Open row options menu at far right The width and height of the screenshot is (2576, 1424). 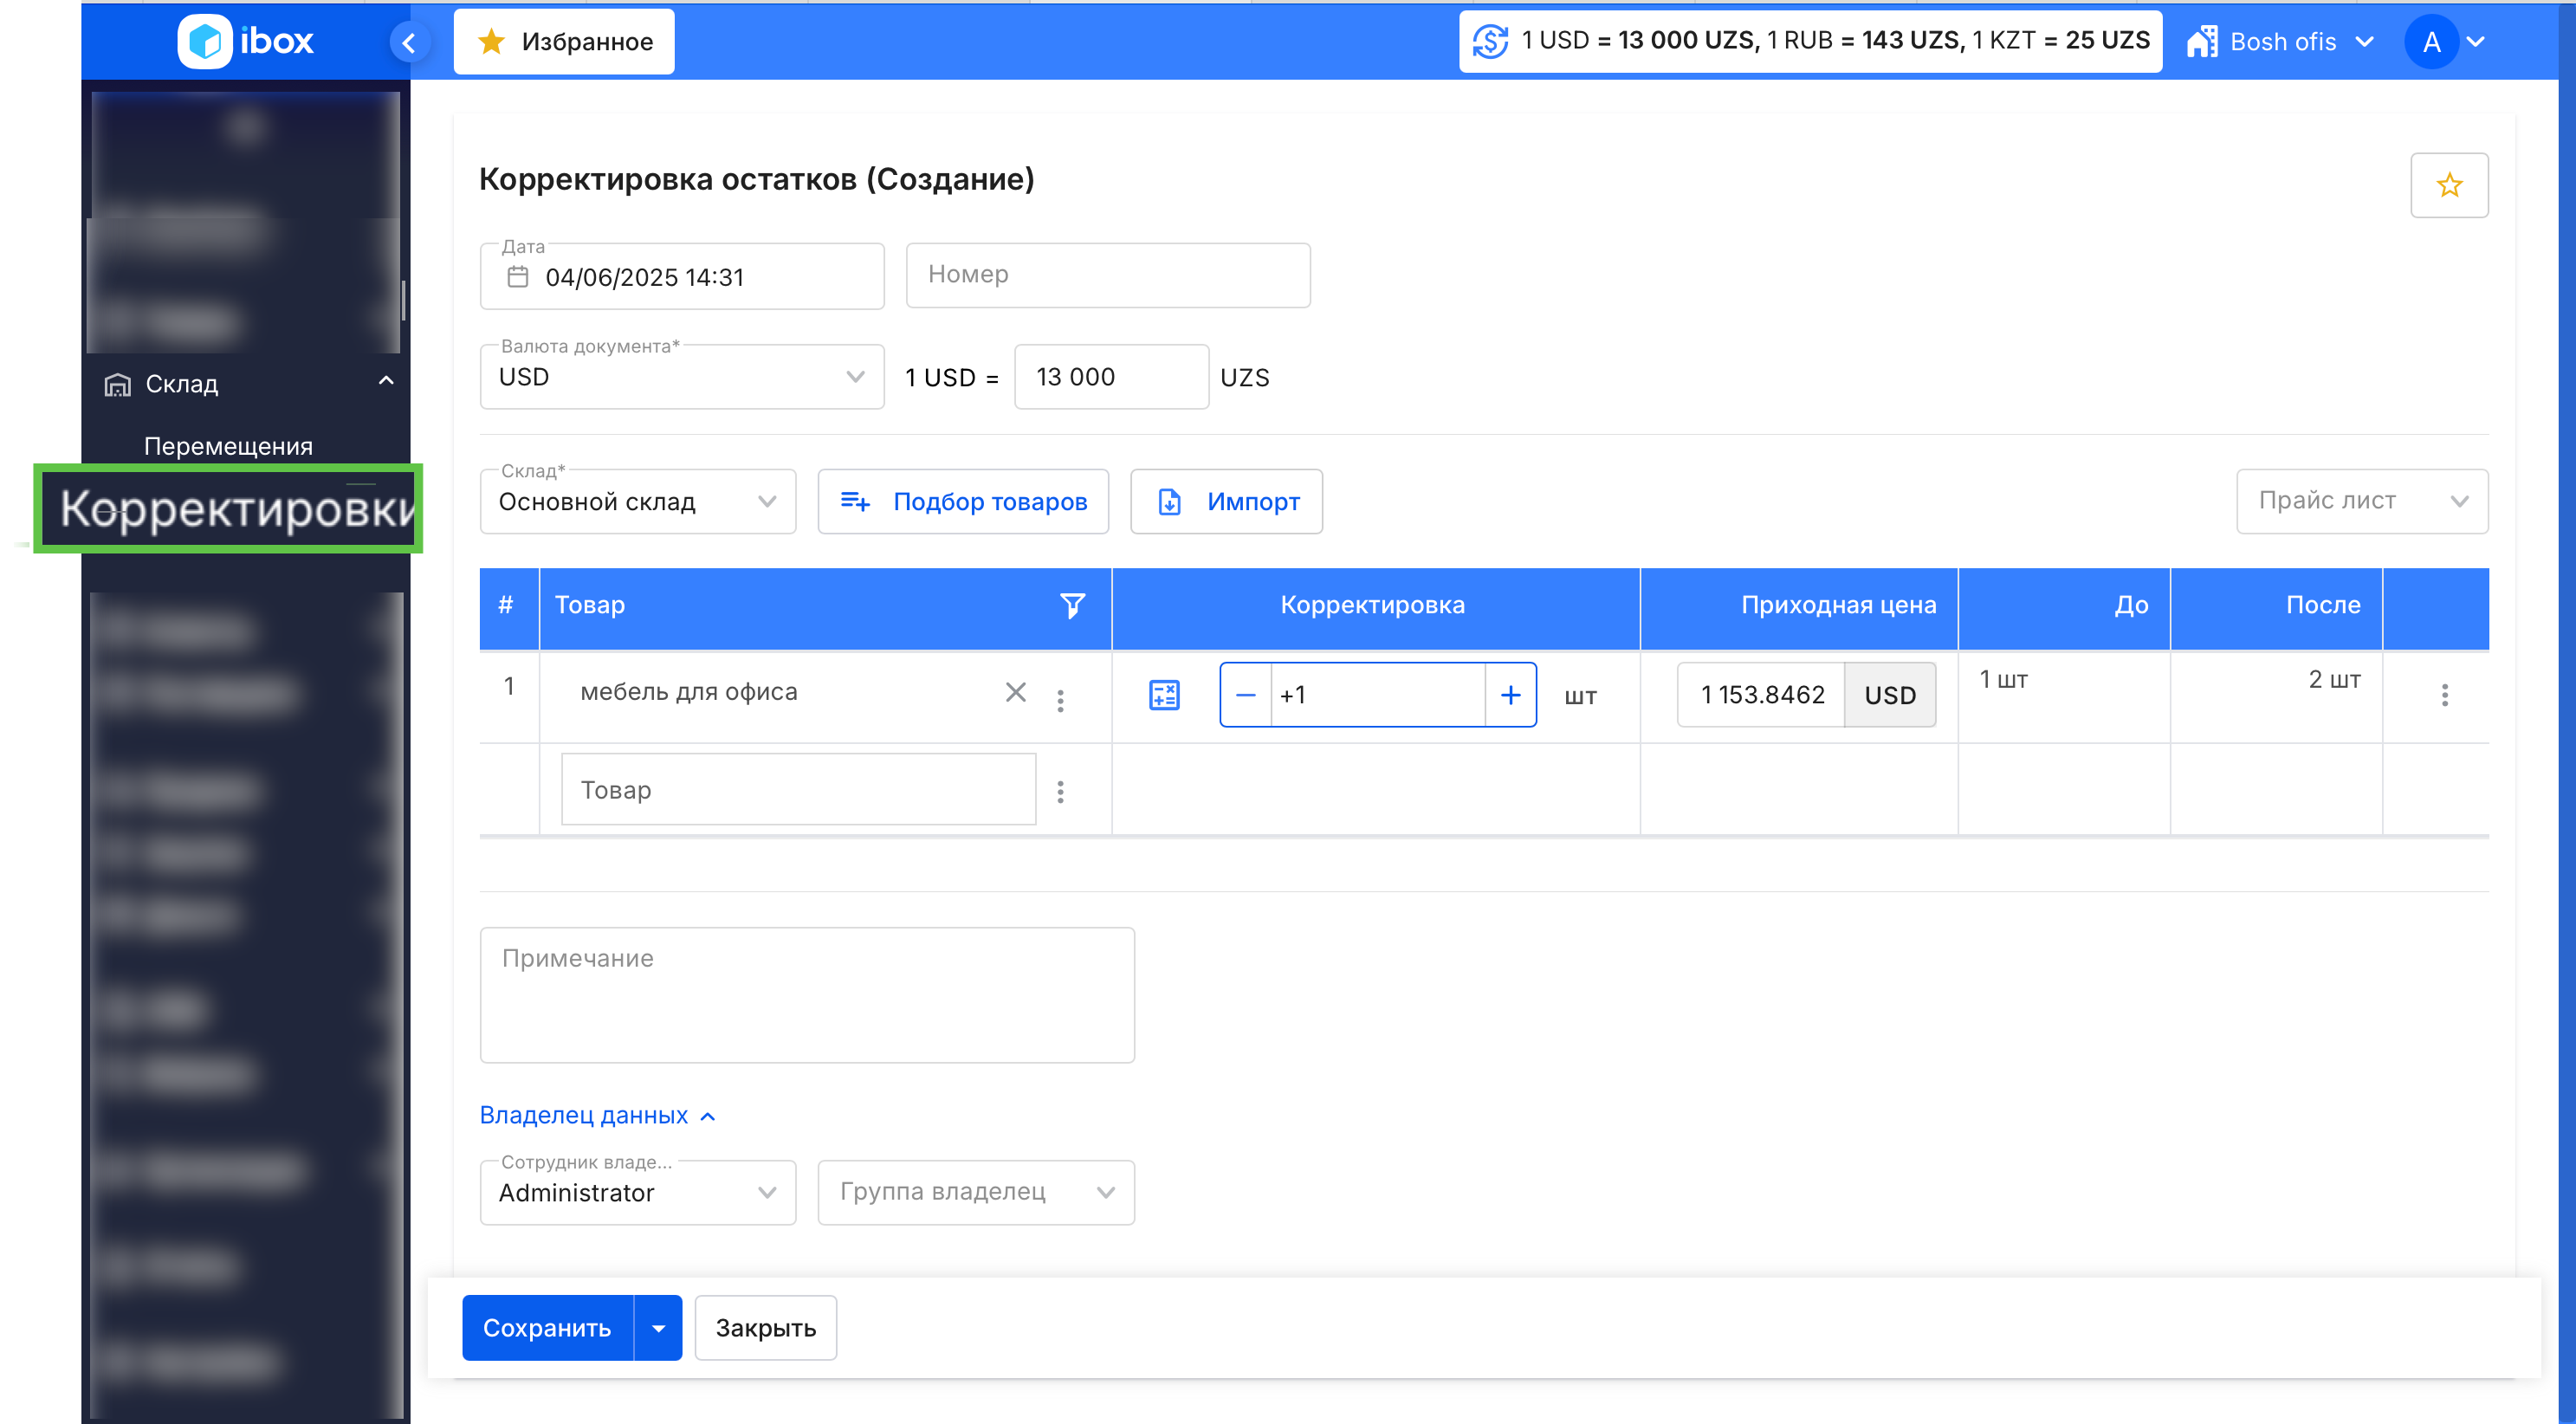(x=2444, y=695)
